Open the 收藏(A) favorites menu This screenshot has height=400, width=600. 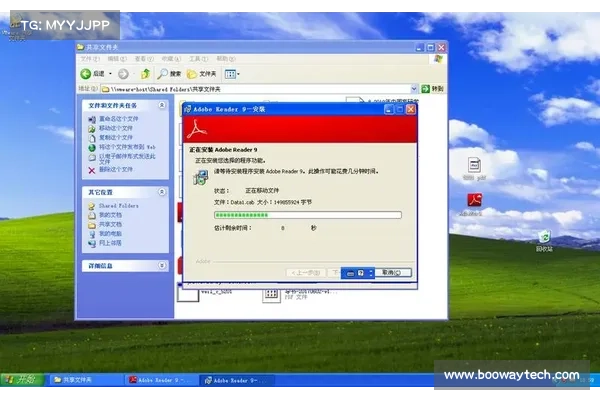point(171,59)
